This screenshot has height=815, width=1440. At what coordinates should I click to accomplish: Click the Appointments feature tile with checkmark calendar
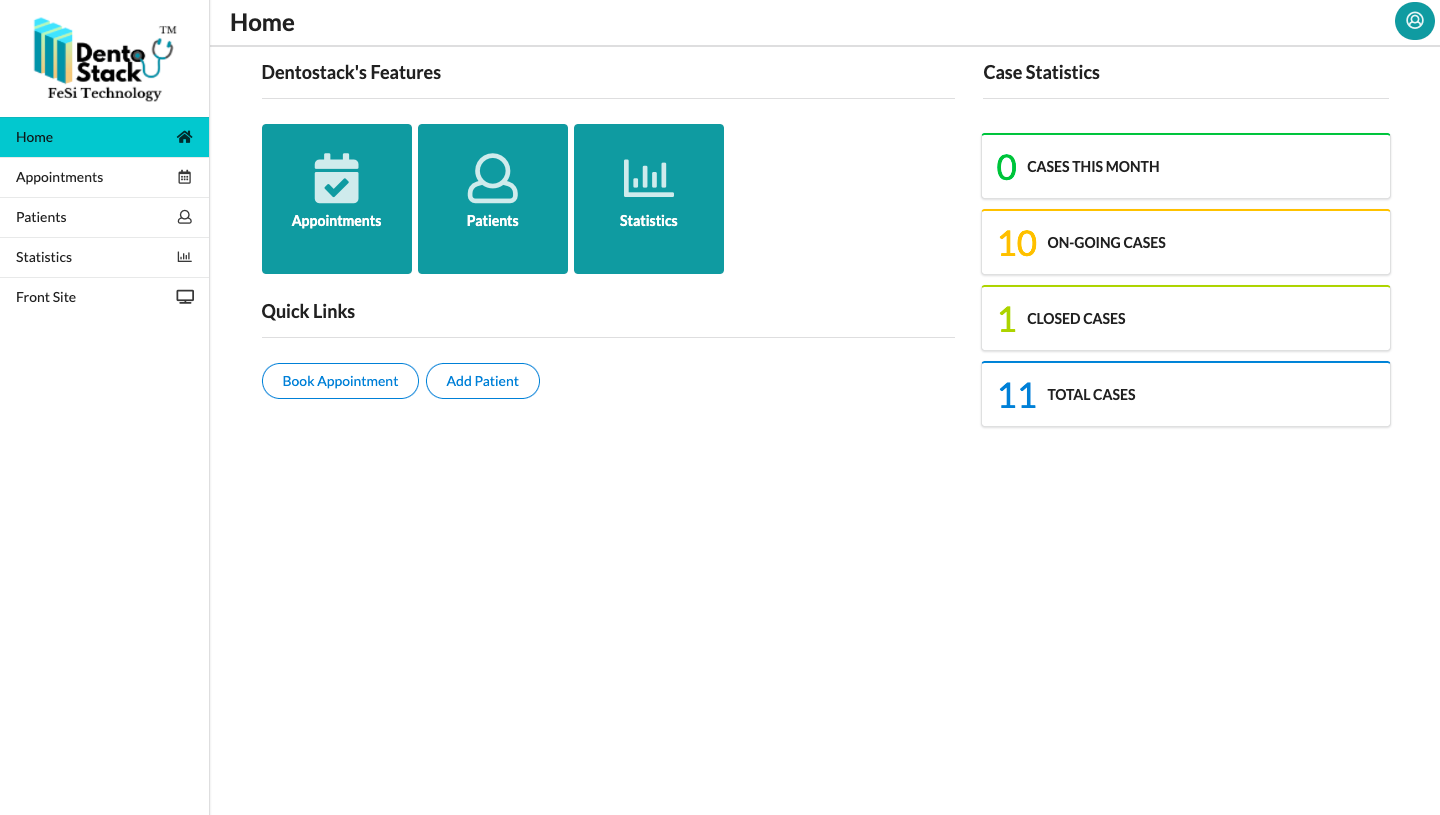tap(336, 198)
